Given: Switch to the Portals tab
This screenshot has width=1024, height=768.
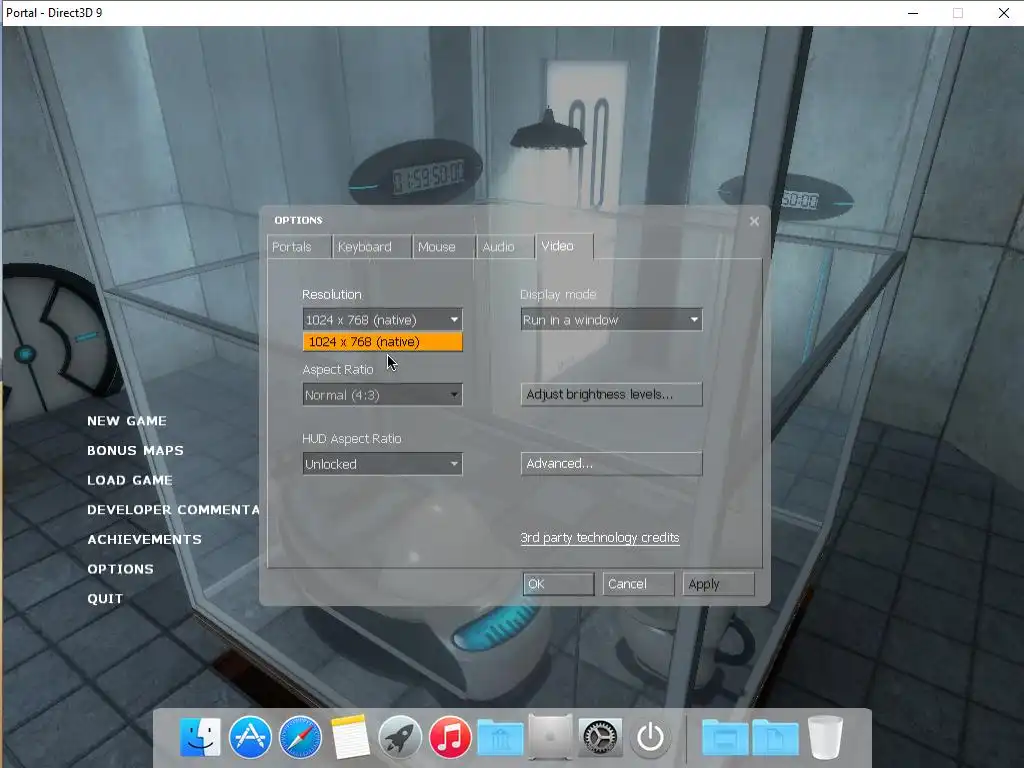Looking at the screenshot, I should click(299, 247).
